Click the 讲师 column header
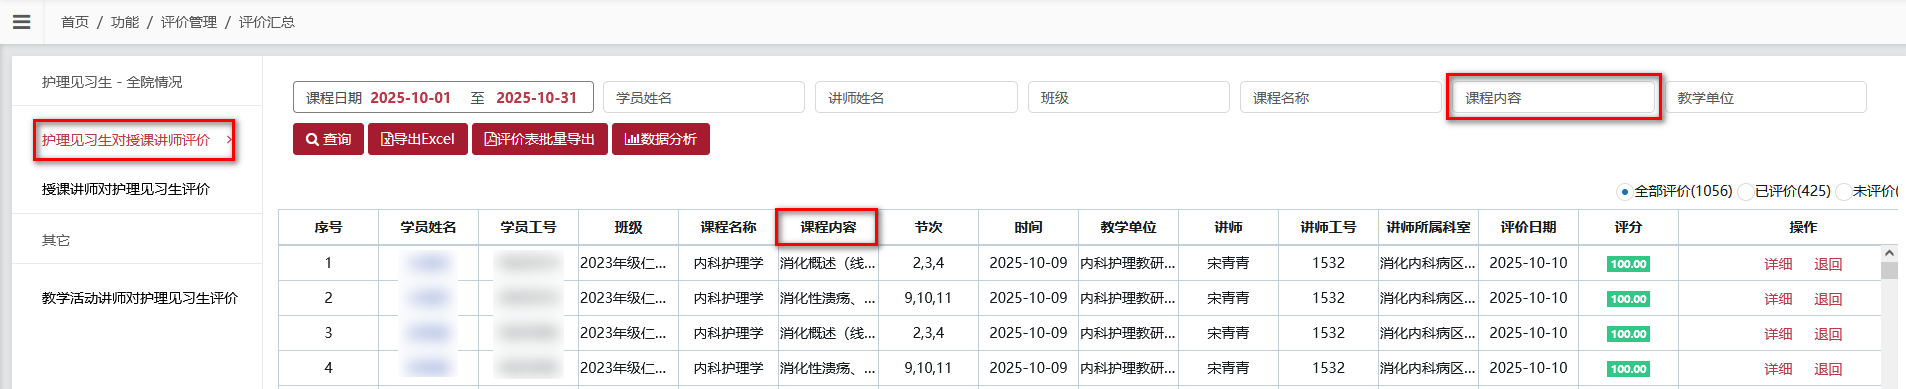The width and height of the screenshot is (1906, 389). [x=1228, y=227]
